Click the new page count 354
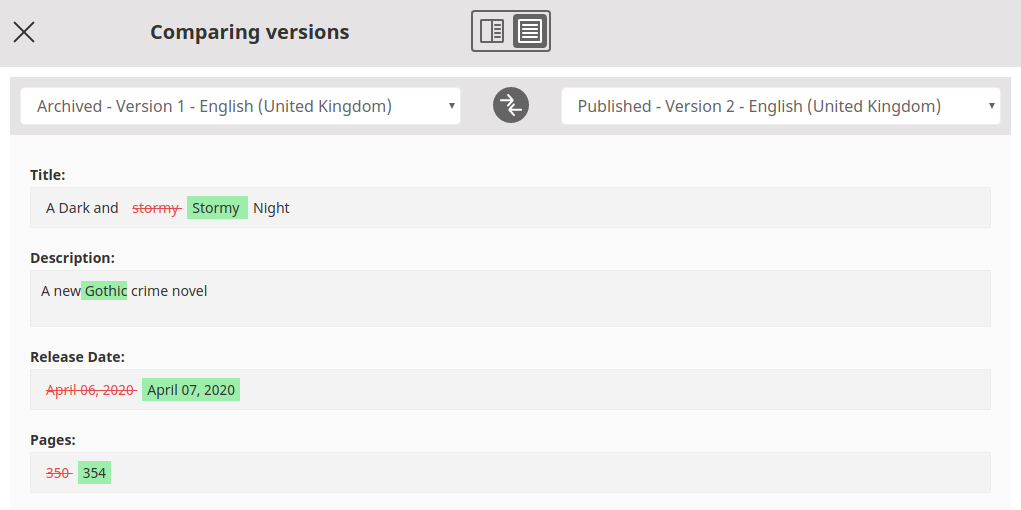Viewport: 1021px width, 510px height. pos(94,473)
